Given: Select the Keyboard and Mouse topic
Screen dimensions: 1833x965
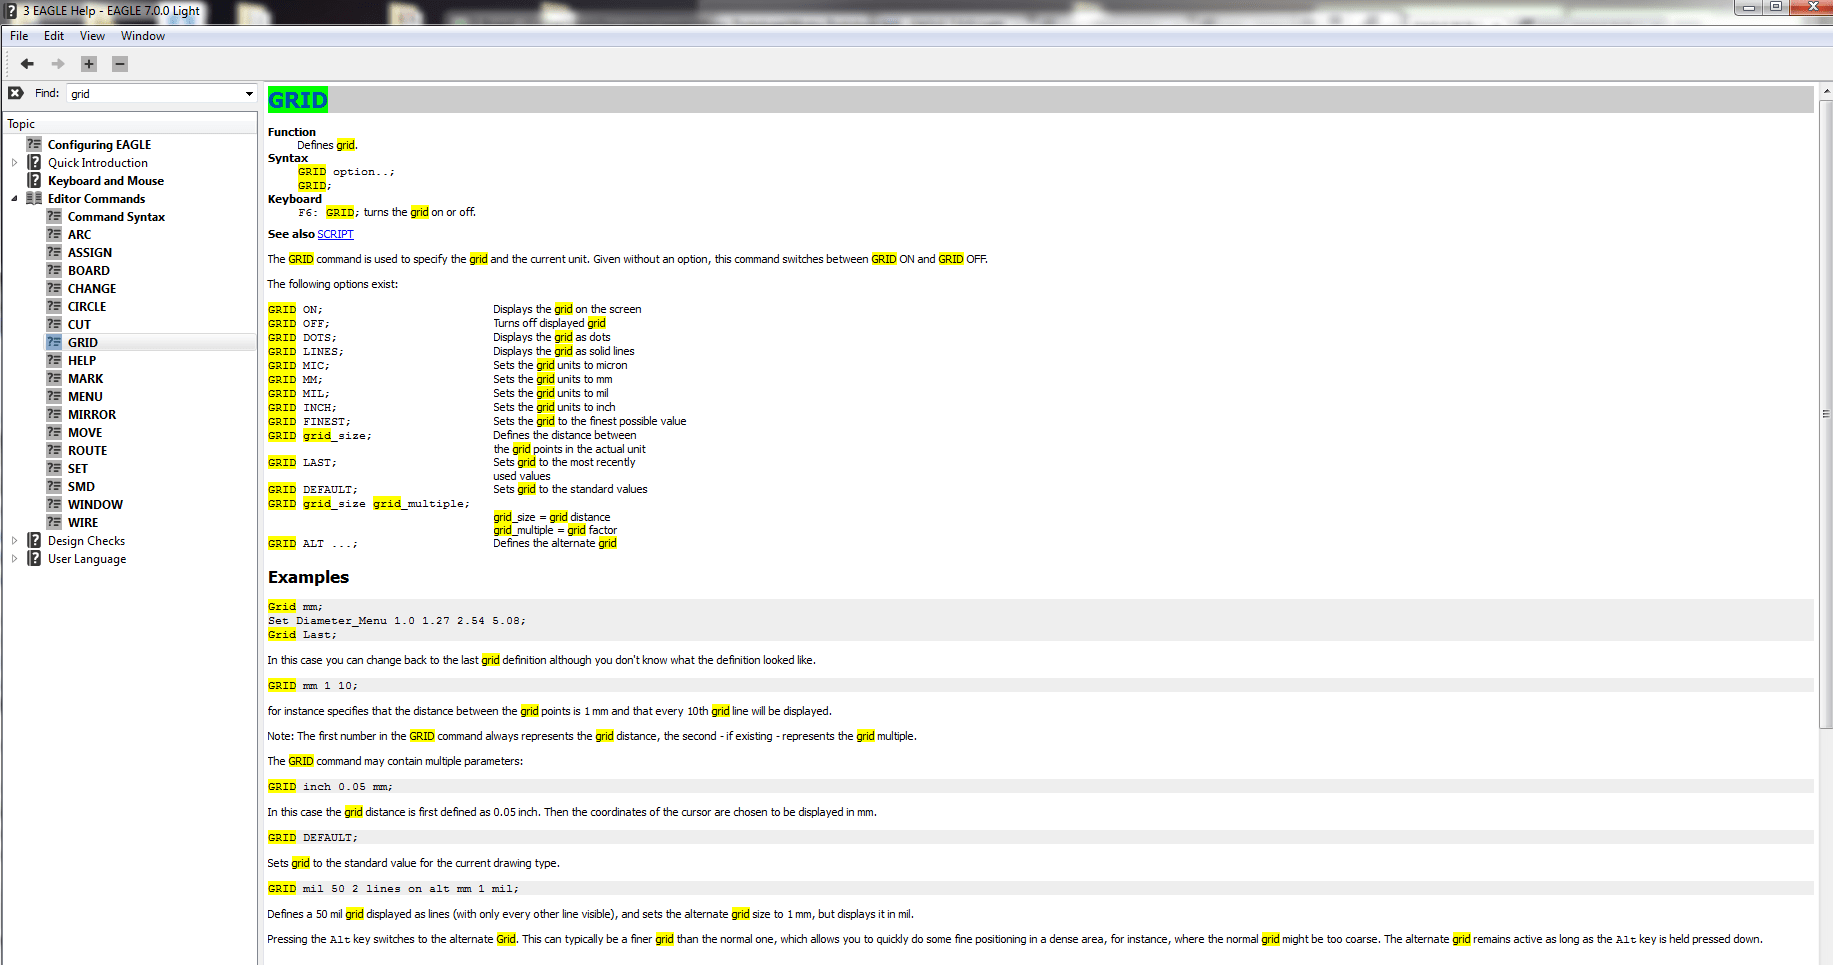Looking at the screenshot, I should (106, 181).
